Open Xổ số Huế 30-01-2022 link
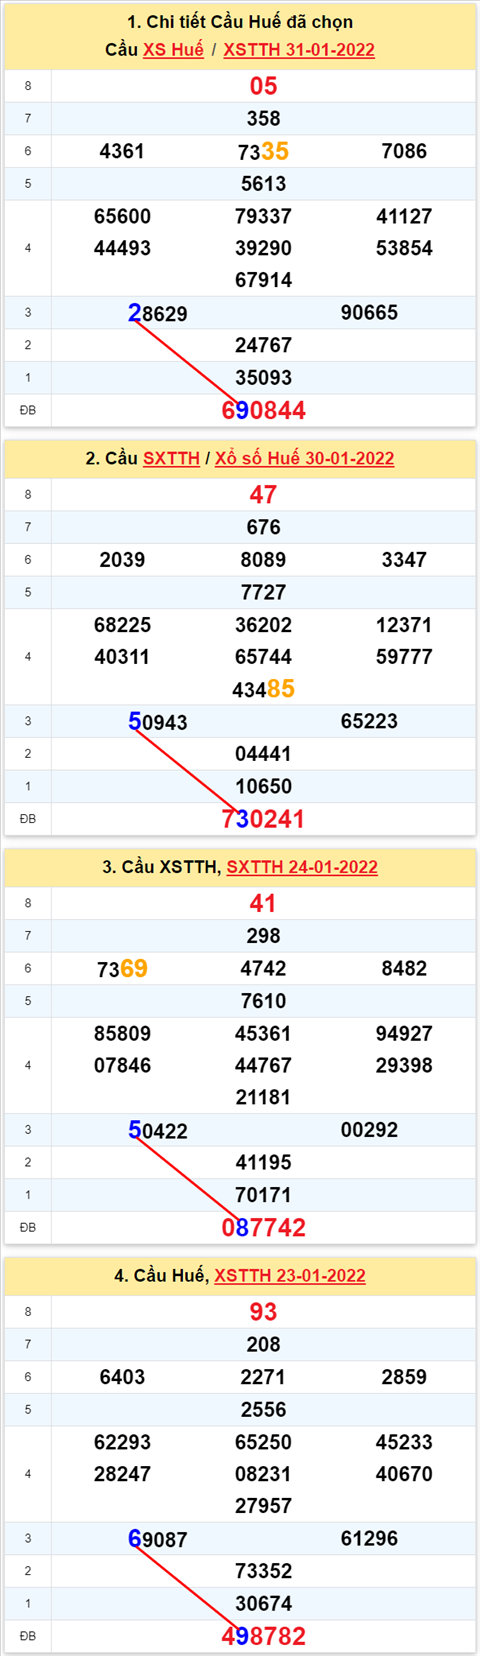The width and height of the screenshot is (480, 1656). tap(304, 458)
